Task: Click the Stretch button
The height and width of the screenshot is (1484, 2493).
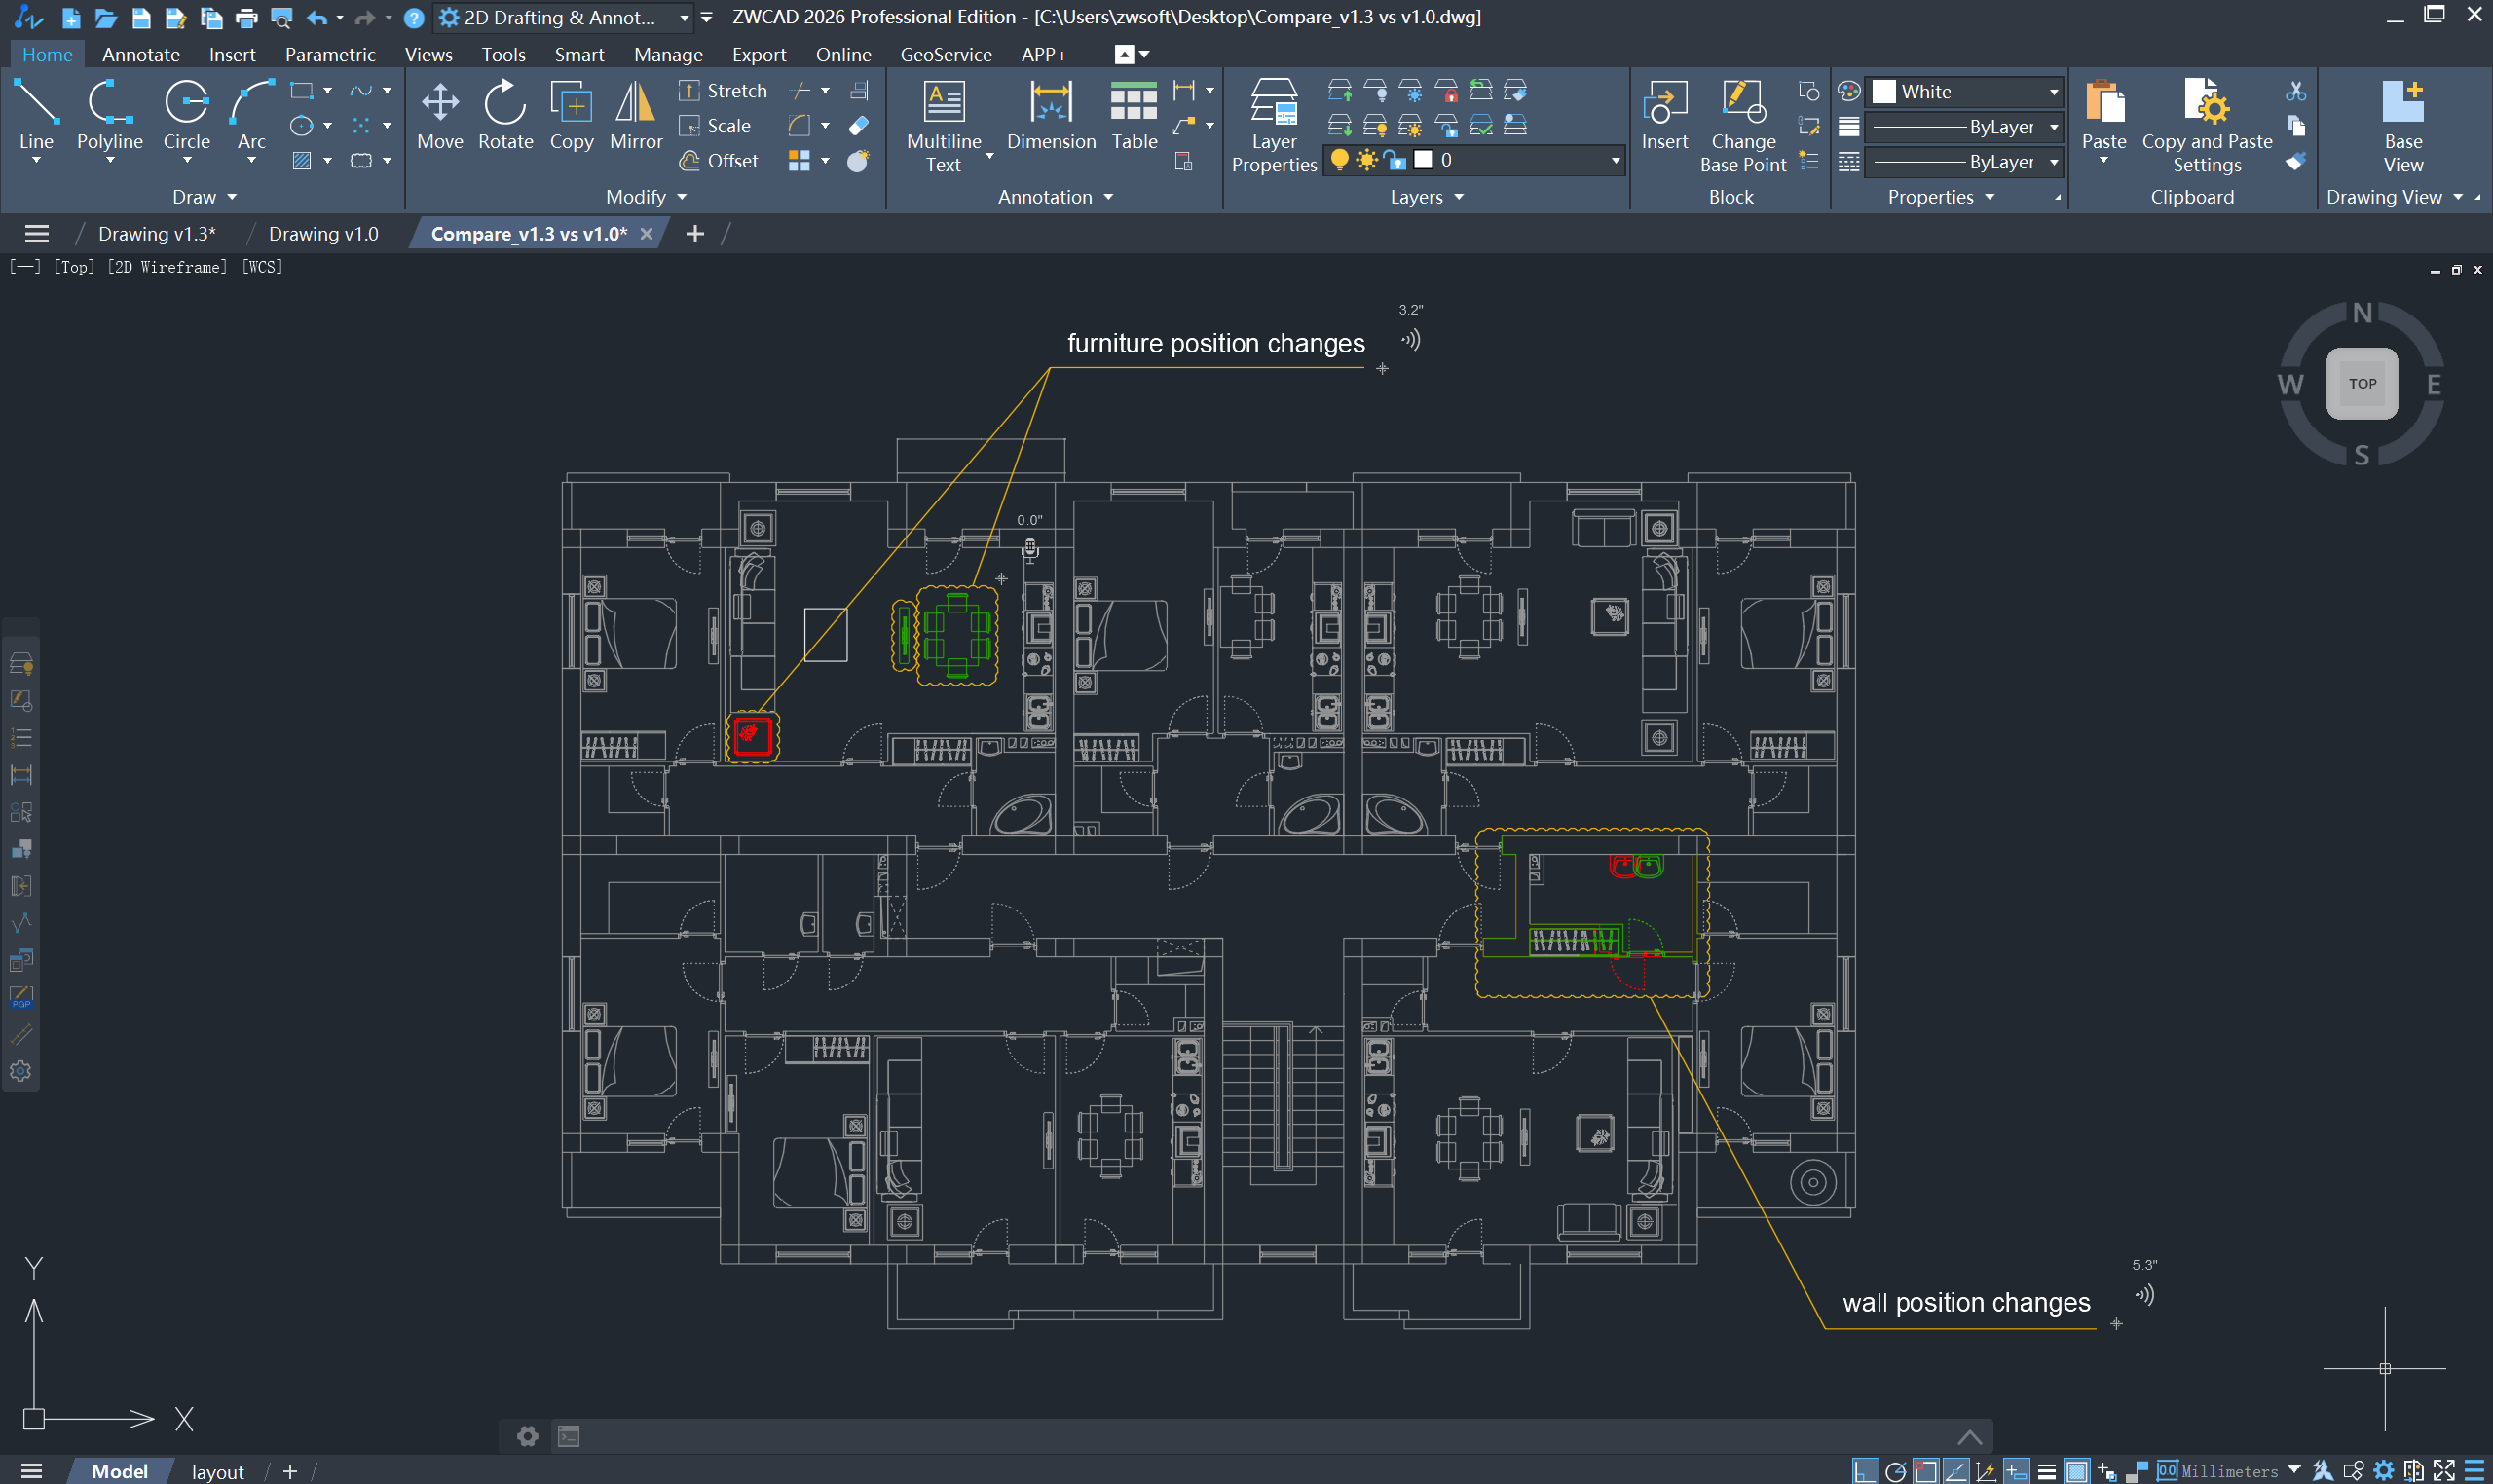Action: point(723,91)
